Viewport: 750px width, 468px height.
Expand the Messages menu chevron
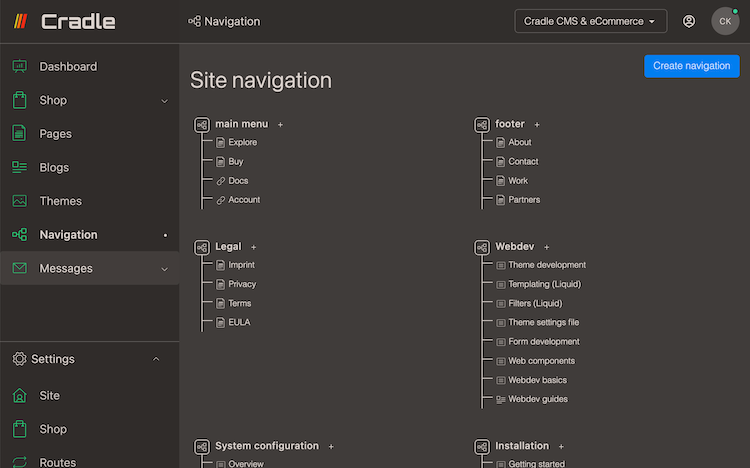(165, 269)
